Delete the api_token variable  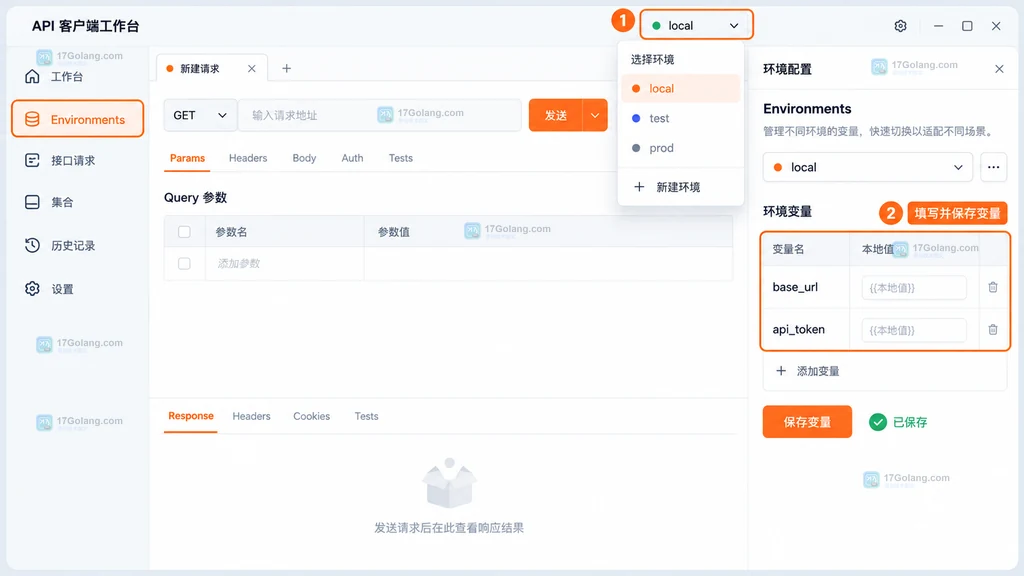993,330
